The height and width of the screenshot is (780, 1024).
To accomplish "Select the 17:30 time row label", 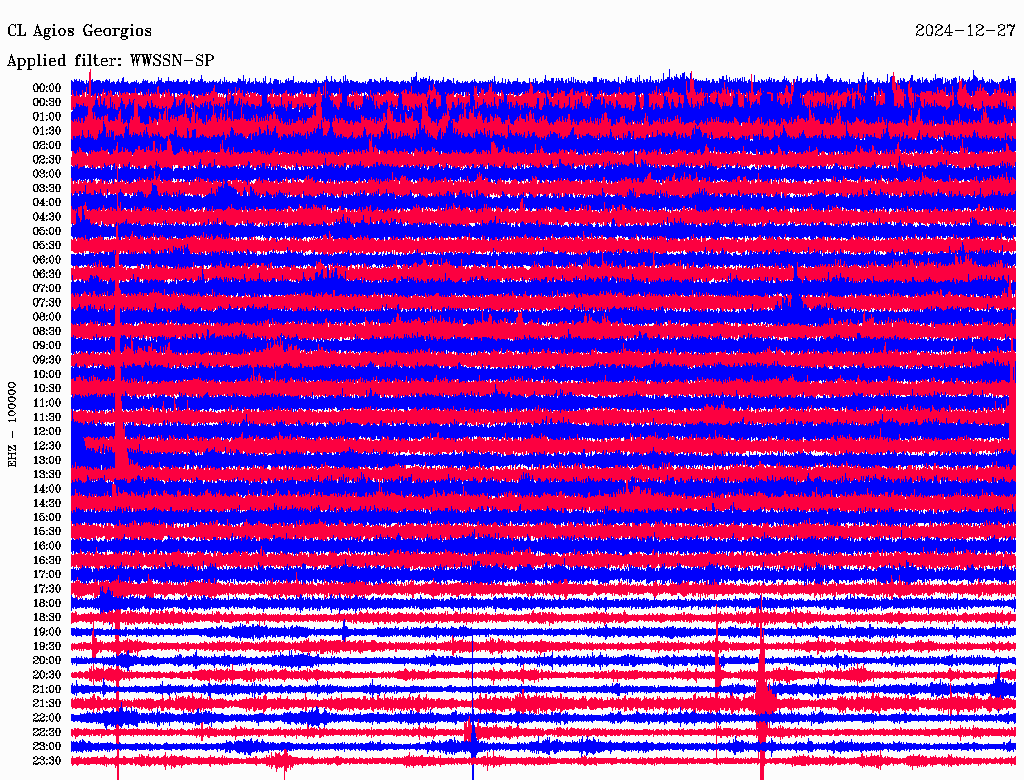I will click(47, 589).
